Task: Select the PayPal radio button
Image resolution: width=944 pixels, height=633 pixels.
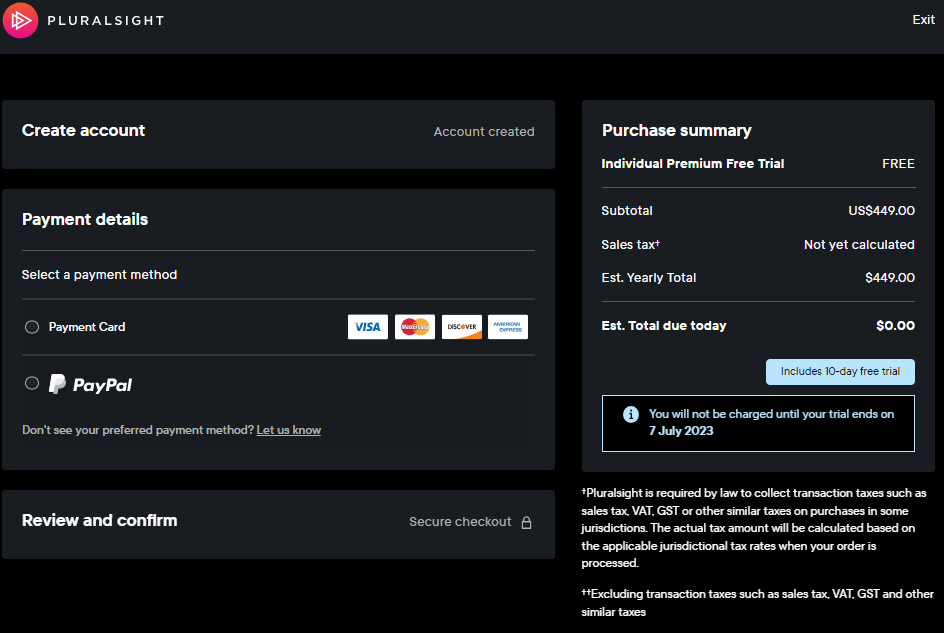Action: click(32, 383)
